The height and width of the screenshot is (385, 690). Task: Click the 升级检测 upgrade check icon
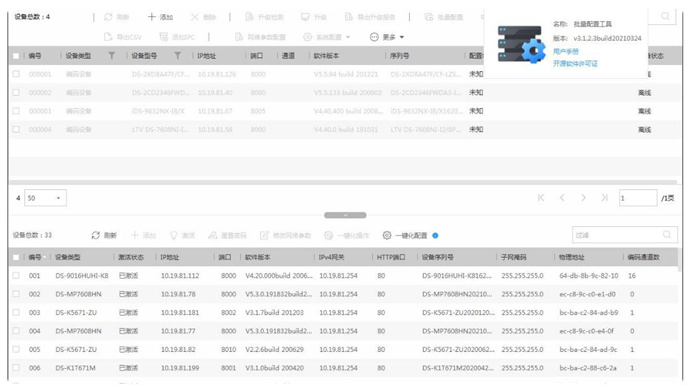(250, 17)
